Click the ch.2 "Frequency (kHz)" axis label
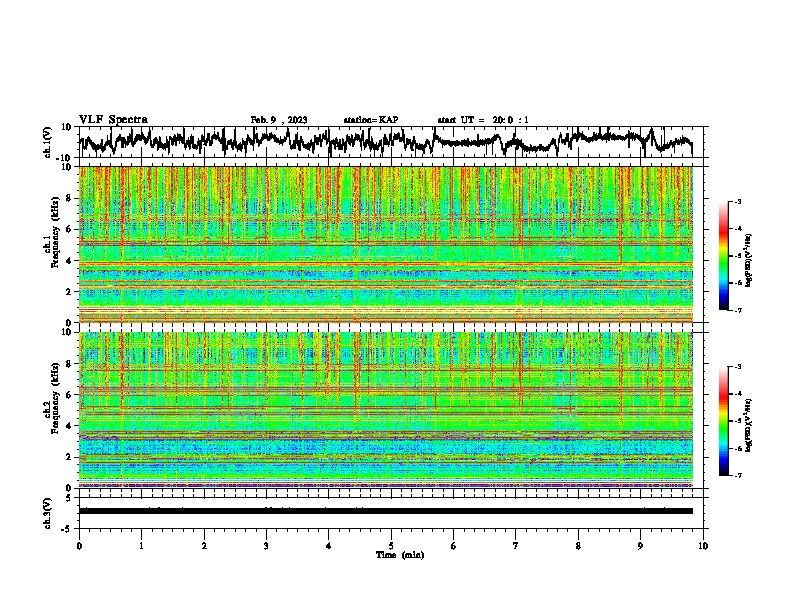Viewport: 792px width, 612px height. click(x=56, y=398)
